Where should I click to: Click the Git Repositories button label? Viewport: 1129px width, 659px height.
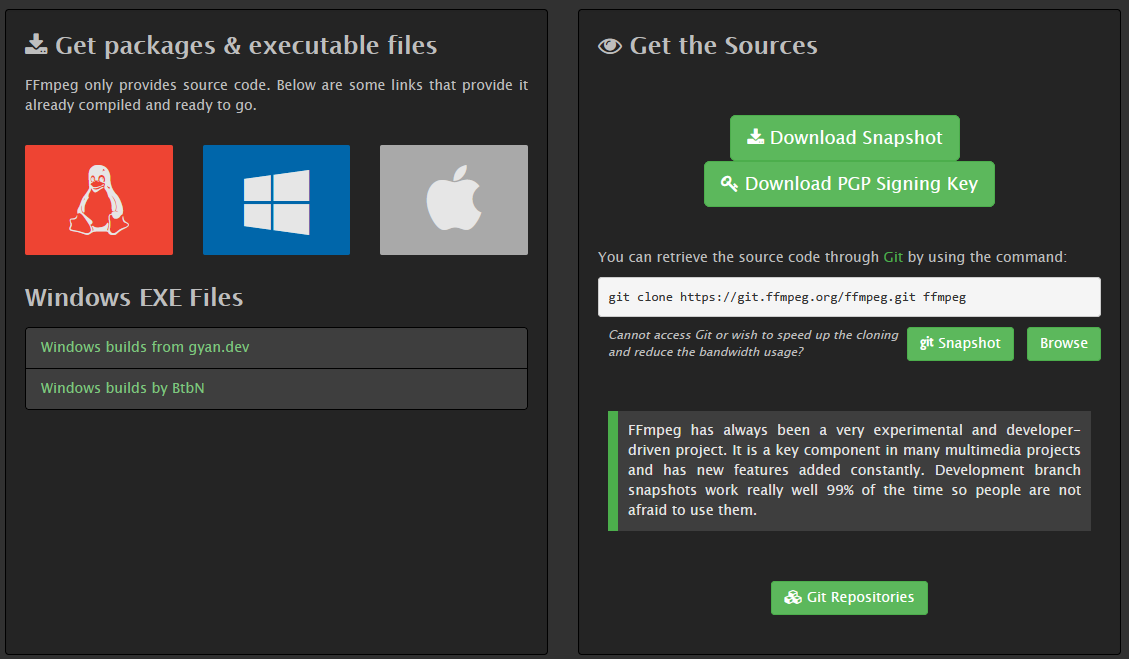(x=860, y=597)
